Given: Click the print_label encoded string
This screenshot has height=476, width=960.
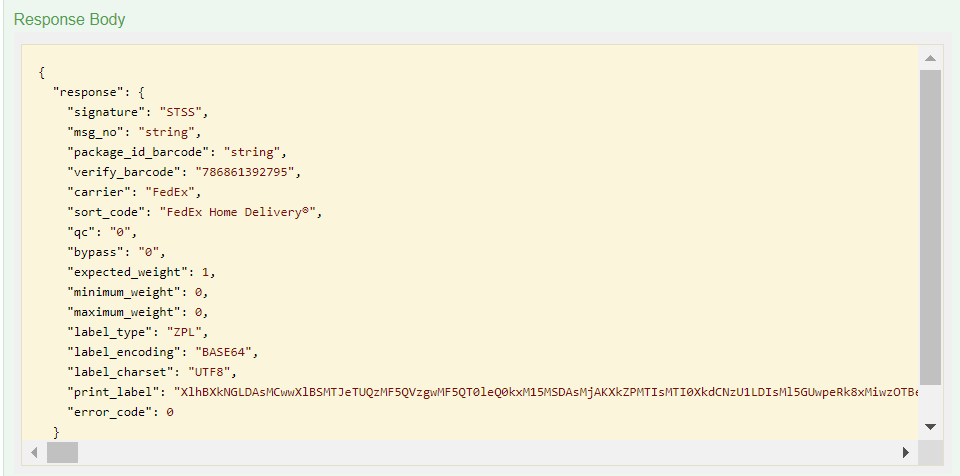Looking at the screenshot, I should [x=546, y=392].
